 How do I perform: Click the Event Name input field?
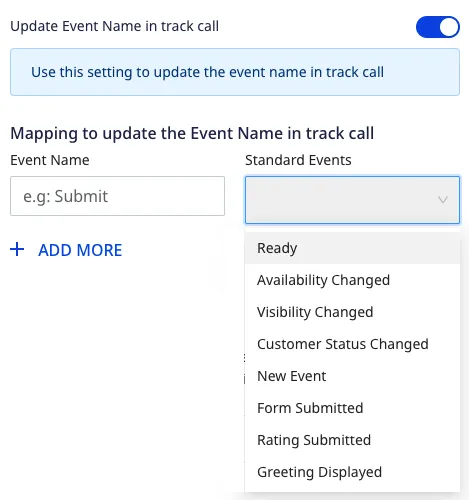tap(117, 196)
